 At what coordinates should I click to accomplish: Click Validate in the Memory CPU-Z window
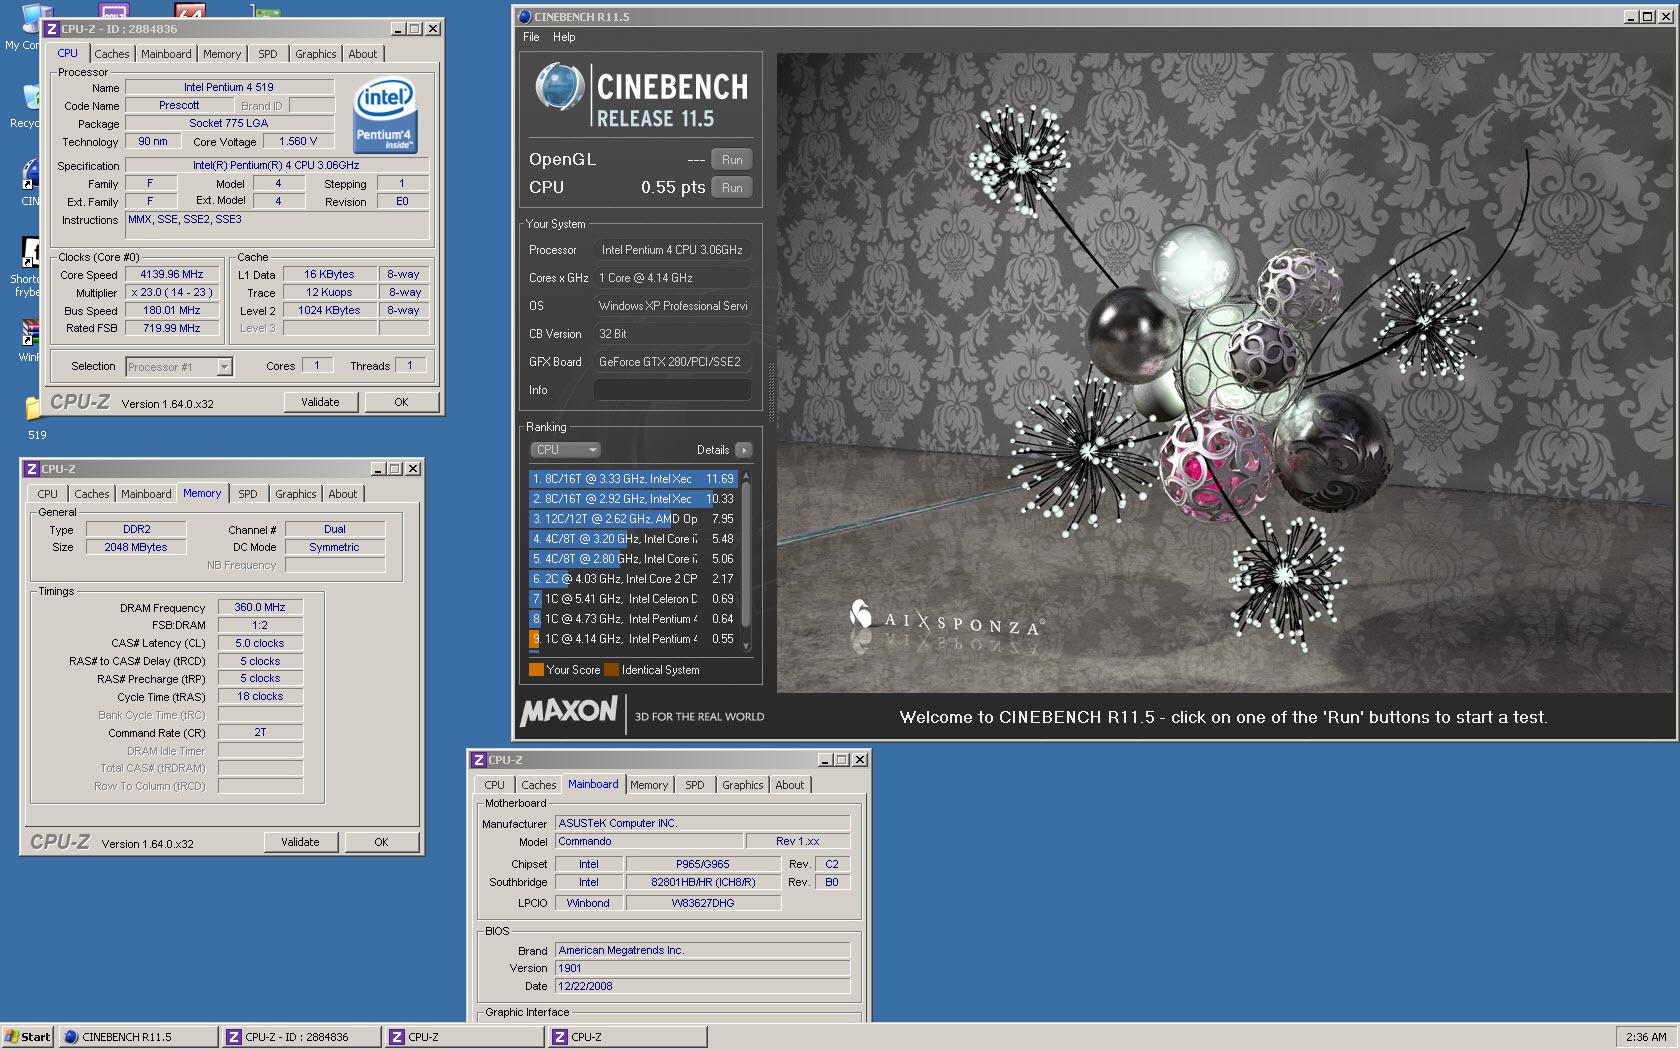(300, 842)
